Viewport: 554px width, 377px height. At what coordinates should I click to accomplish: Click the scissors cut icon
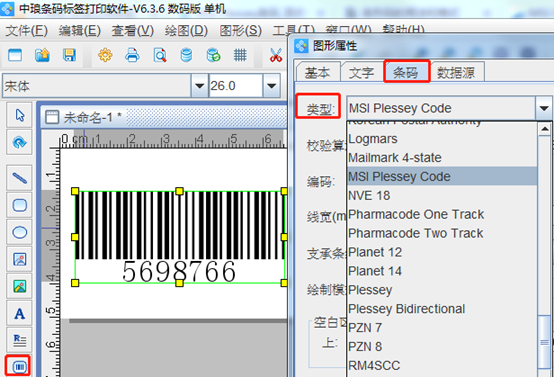click(x=276, y=55)
